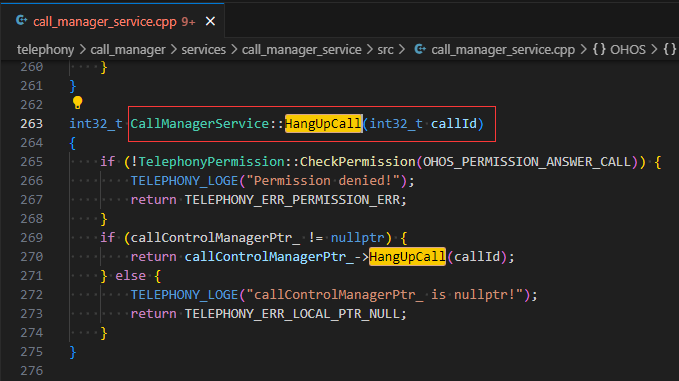Click TELEPHONY_ERR_LOCAL_PTR_NULL constant
Image resolution: width=679 pixels, height=381 pixels.
pos(292,314)
